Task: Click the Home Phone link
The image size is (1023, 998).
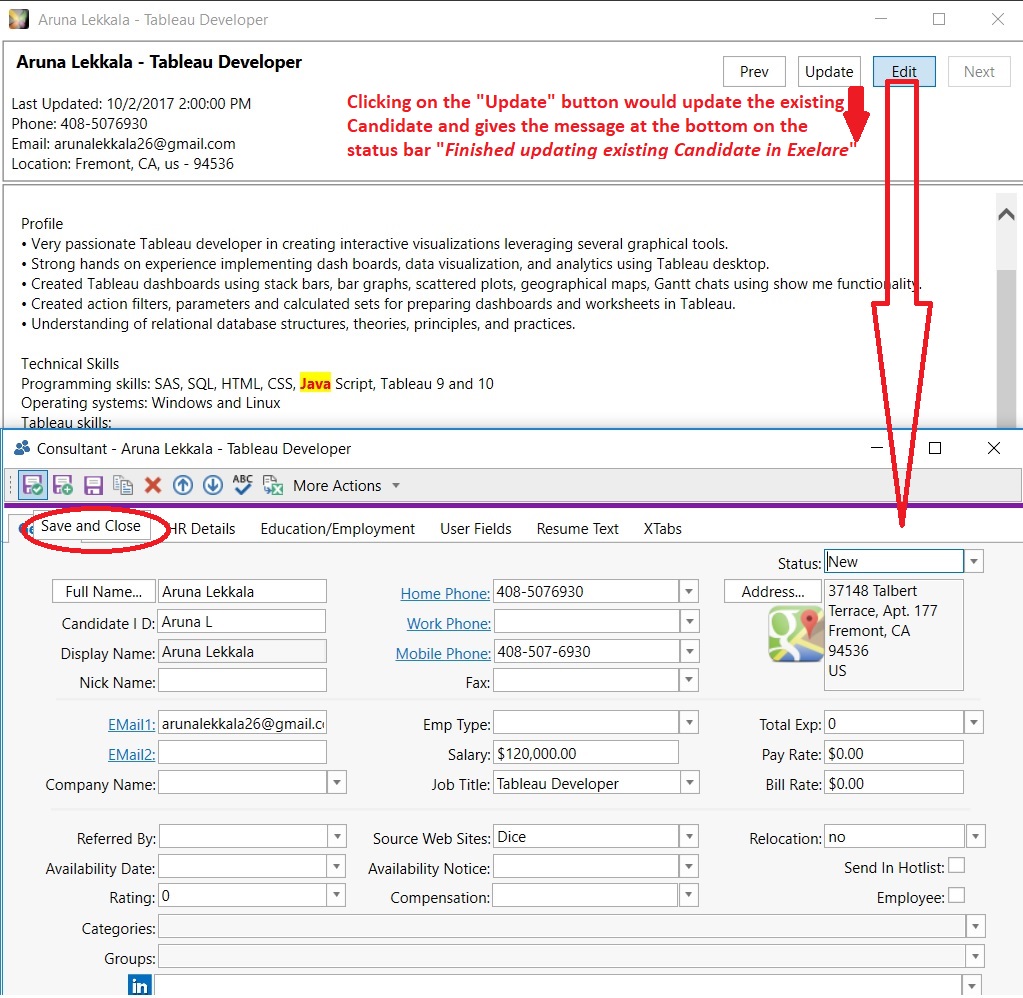Action: [x=445, y=594]
